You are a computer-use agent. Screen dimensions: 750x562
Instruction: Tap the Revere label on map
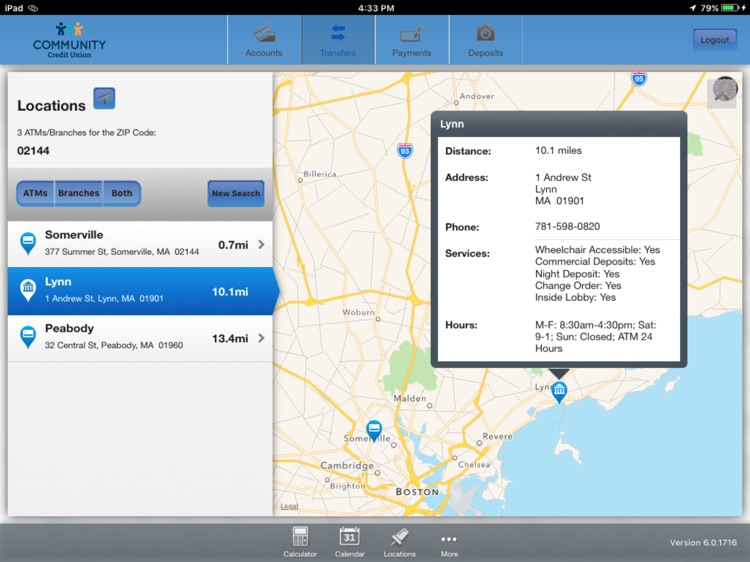click(497, 436)
